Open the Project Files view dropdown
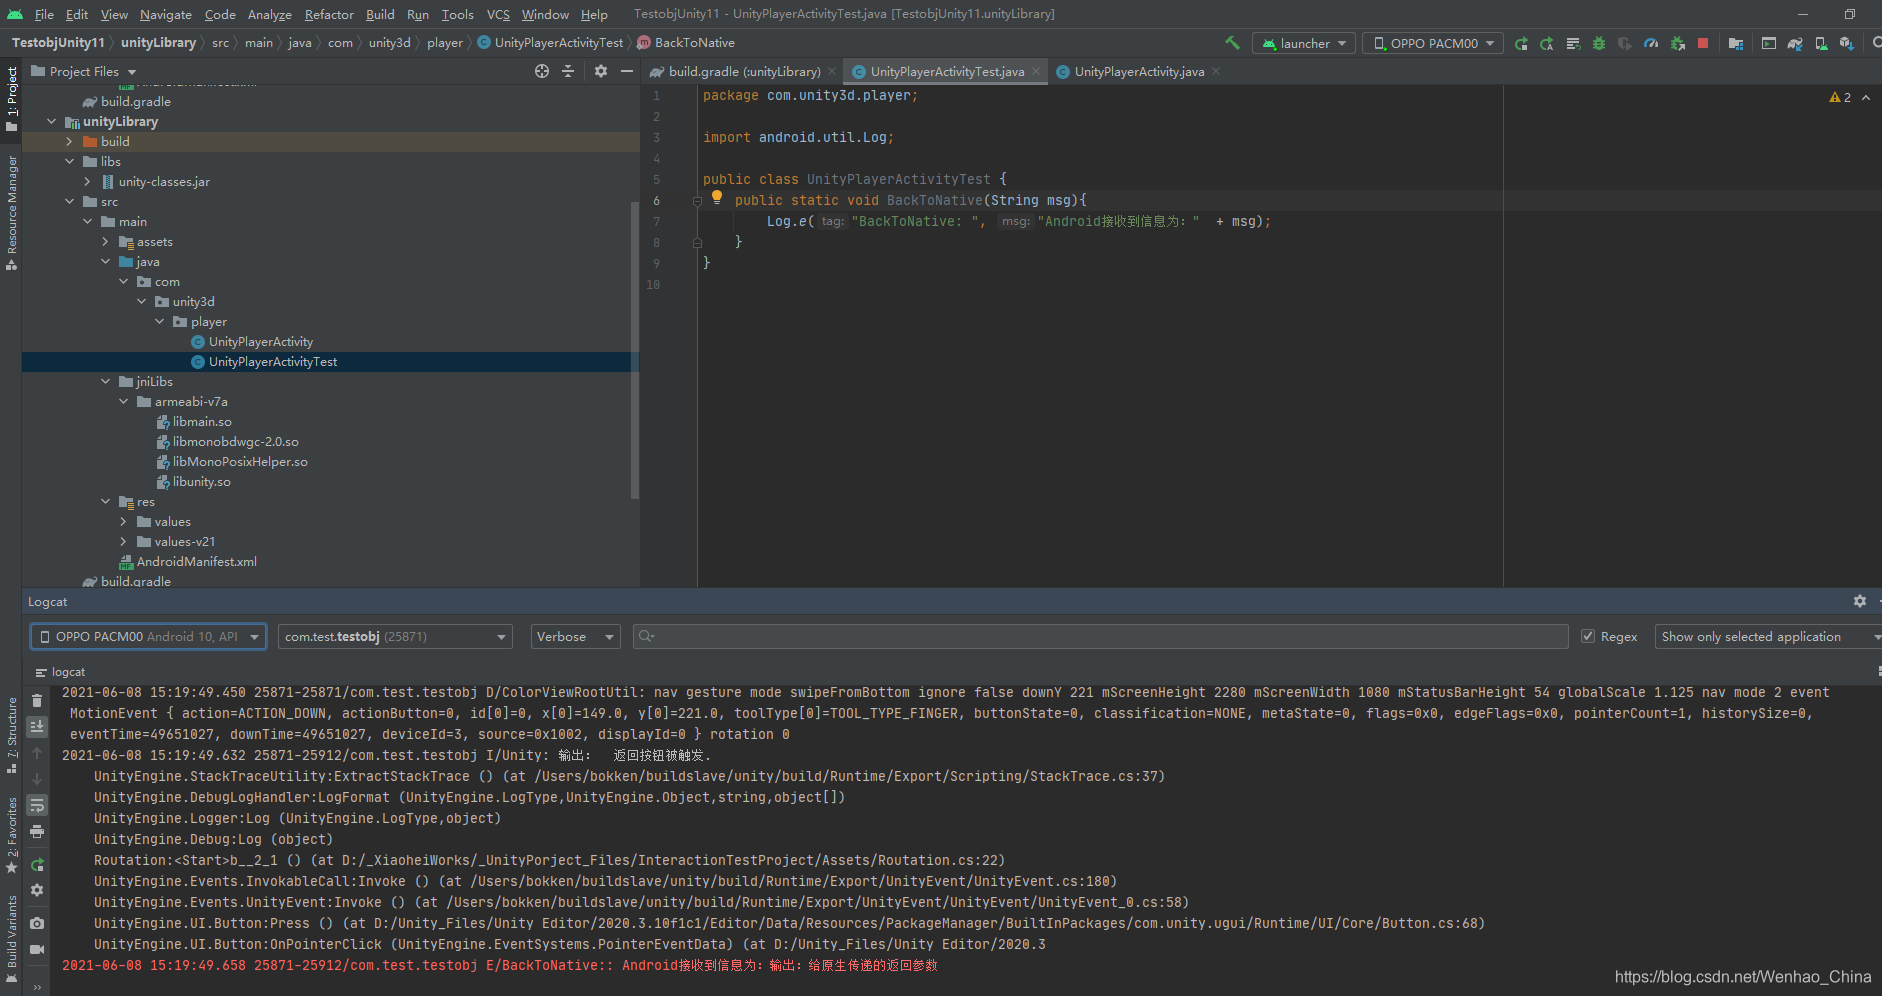Image resolution: width=1882 pixels, height=996 pixels. point(84,71)
